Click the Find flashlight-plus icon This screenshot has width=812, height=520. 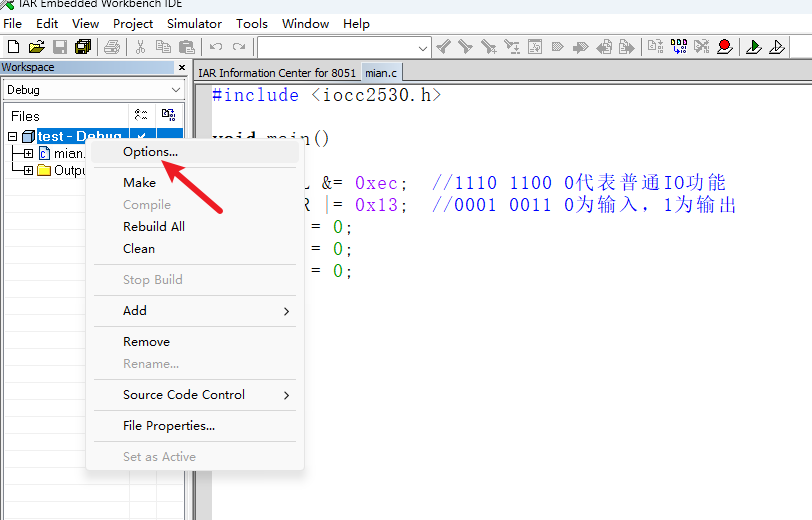tap(488, 47)
